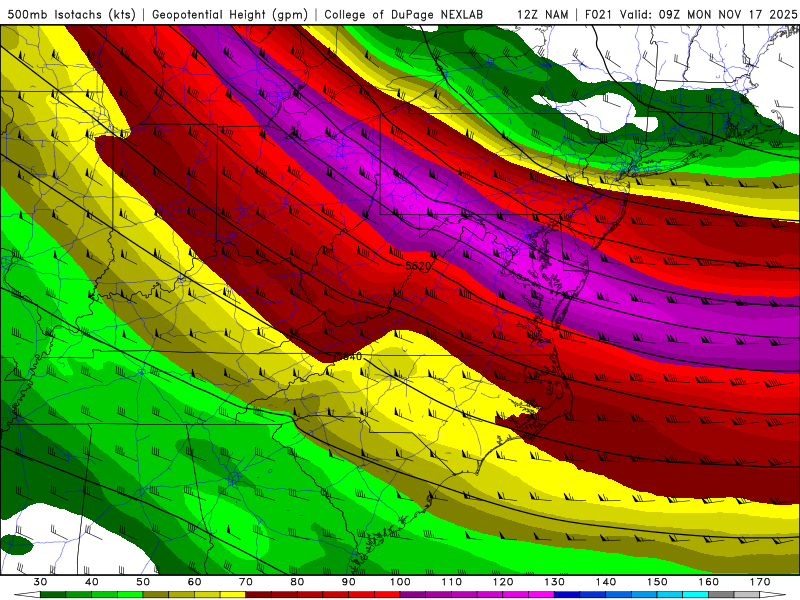Click the 130 kt legend label
Image resolution: width=800 pixels, height=600 pixels.
[x=554, y=582]
